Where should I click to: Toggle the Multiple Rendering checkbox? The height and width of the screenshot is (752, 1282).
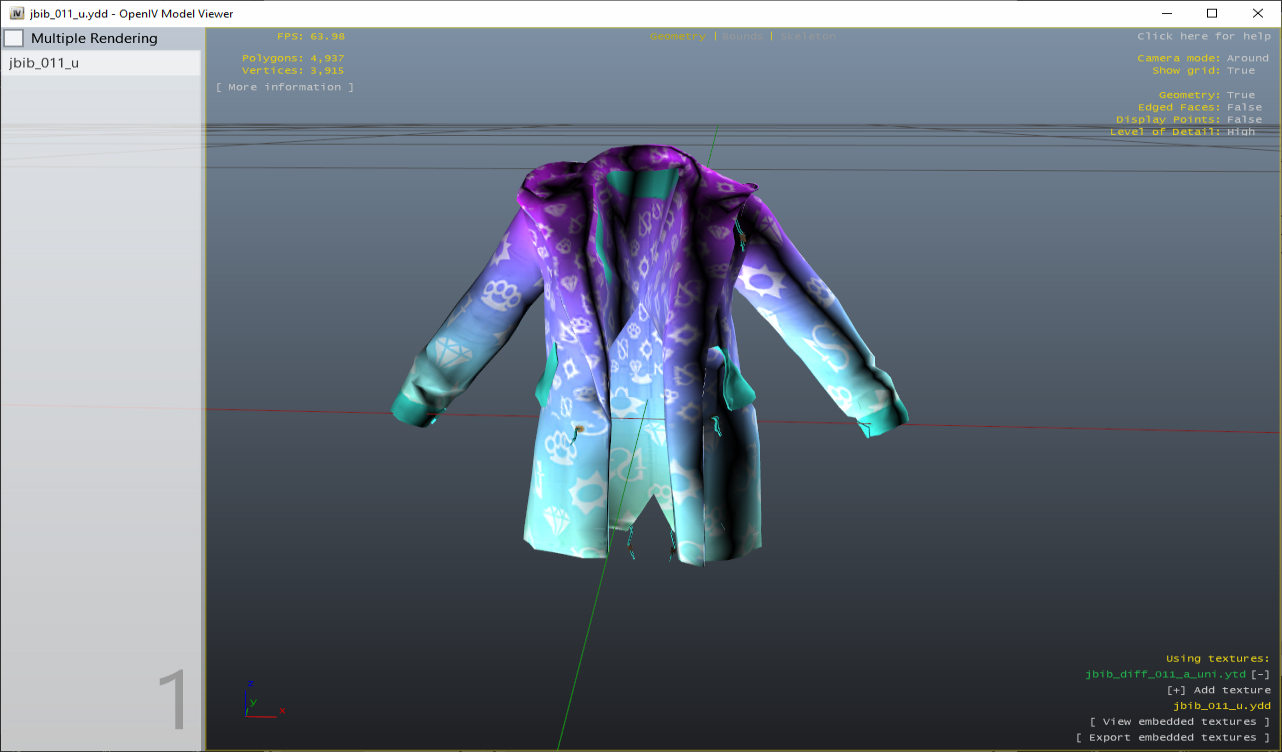[x=14, y=37]
